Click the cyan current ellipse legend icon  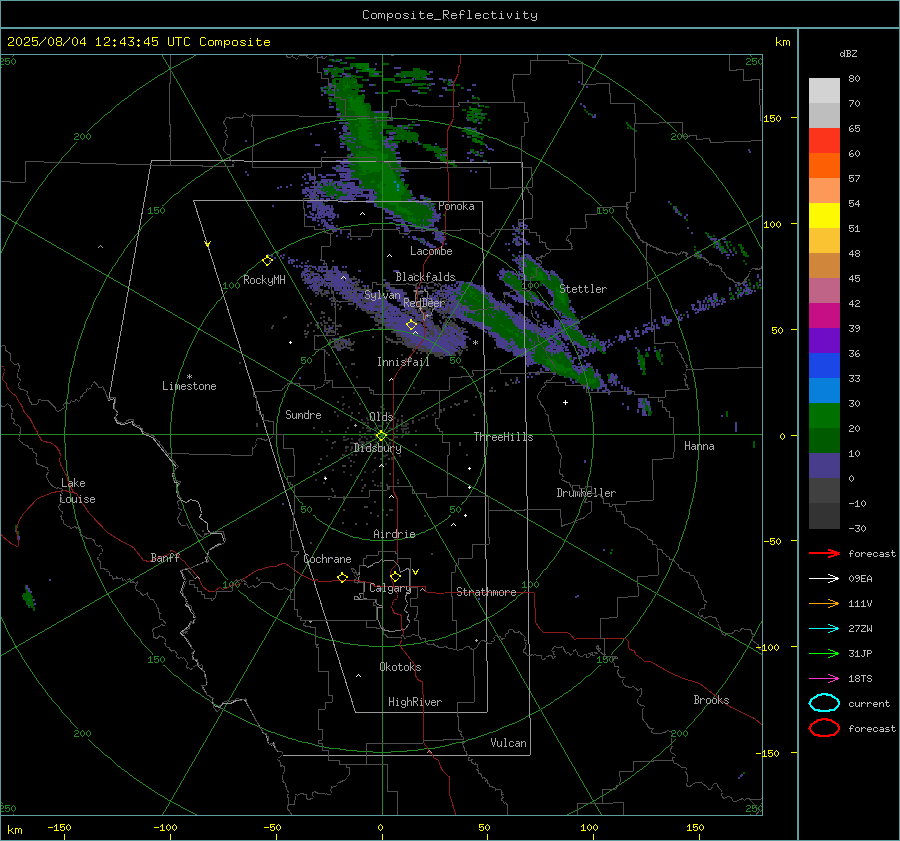click(x=824, y=703)
